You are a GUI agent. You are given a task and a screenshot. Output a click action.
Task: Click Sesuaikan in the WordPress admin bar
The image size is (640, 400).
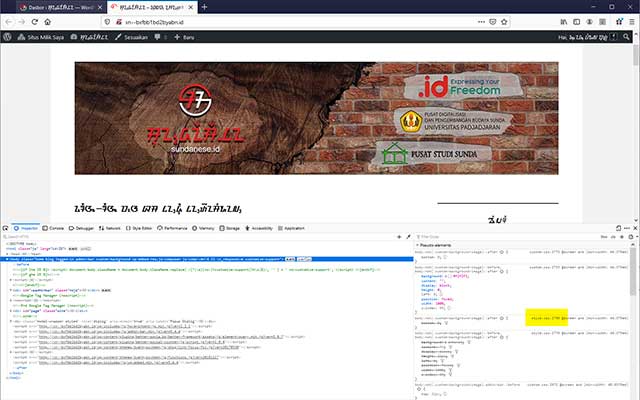131,37
